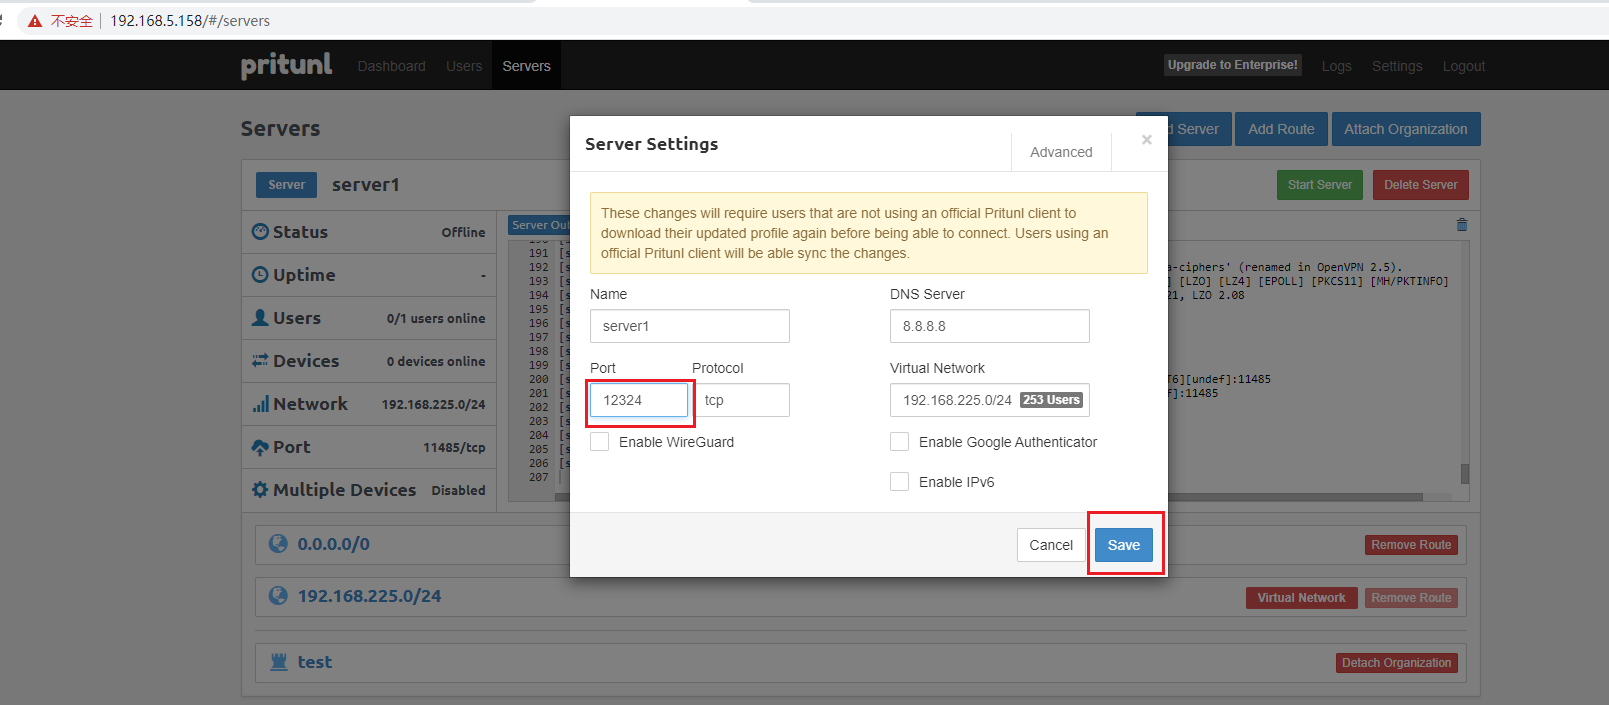1609x705 pixels.
Task: Open Settings from top navigation
Action: (x=1397, y=66)
